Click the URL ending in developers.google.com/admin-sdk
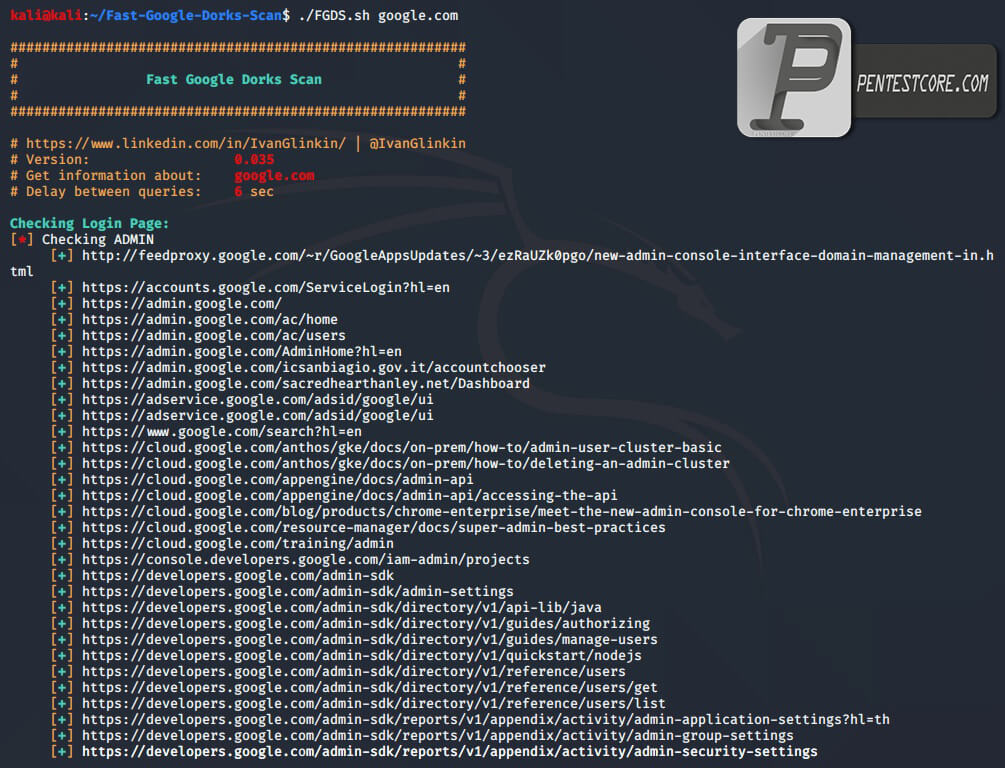1005x768 pixels. pos(238,576)
